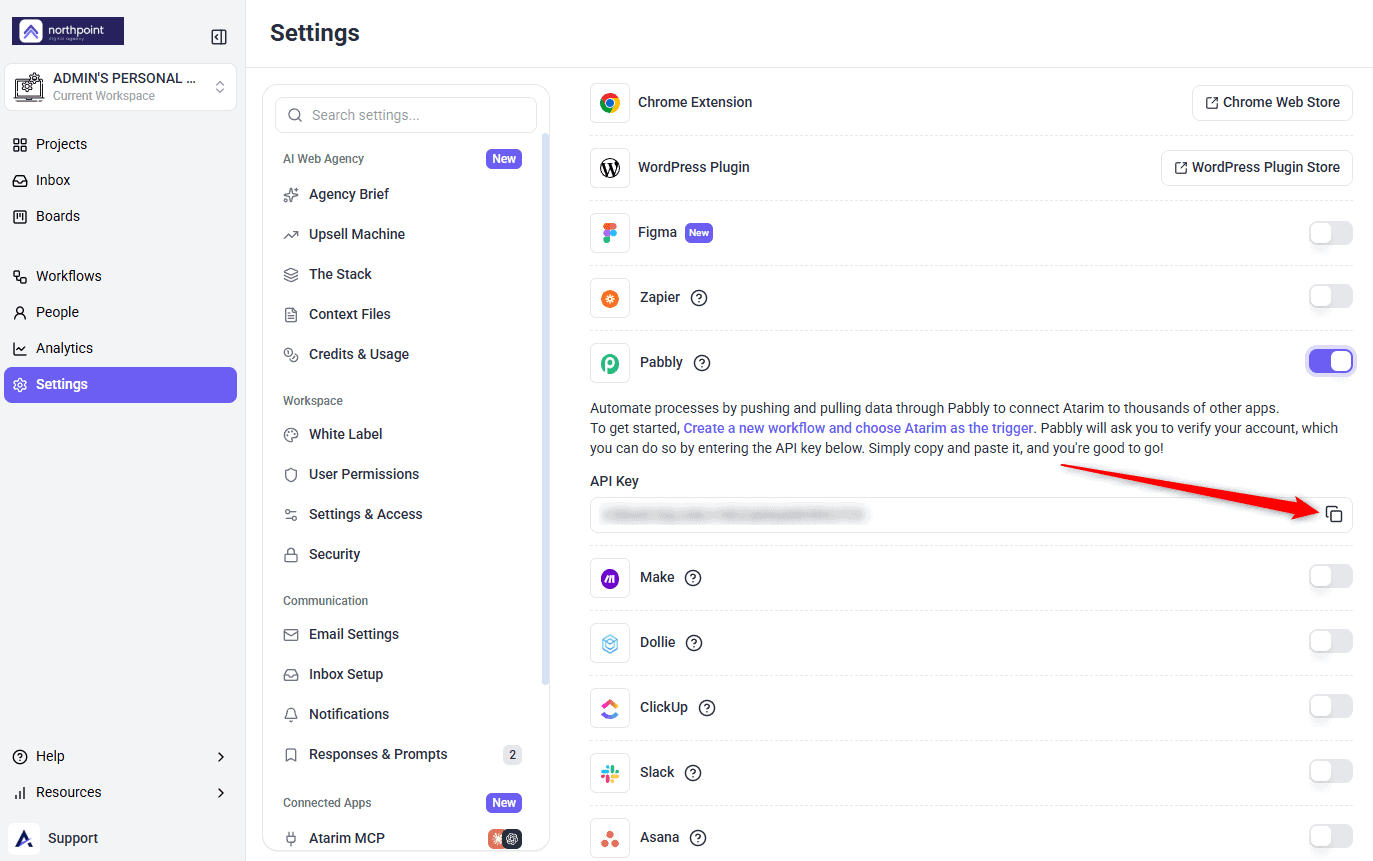Image resolution: width=1373 pixels, height=861 pixels.
Task: Click the Asana help question icon
Action: point(698,837)
